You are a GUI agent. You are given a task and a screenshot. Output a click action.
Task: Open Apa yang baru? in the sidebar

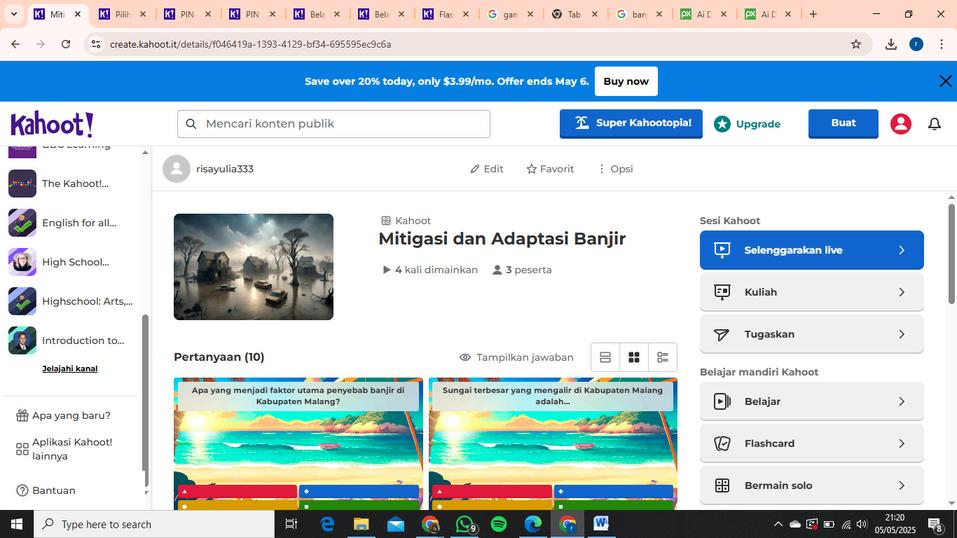pos(63,415)
